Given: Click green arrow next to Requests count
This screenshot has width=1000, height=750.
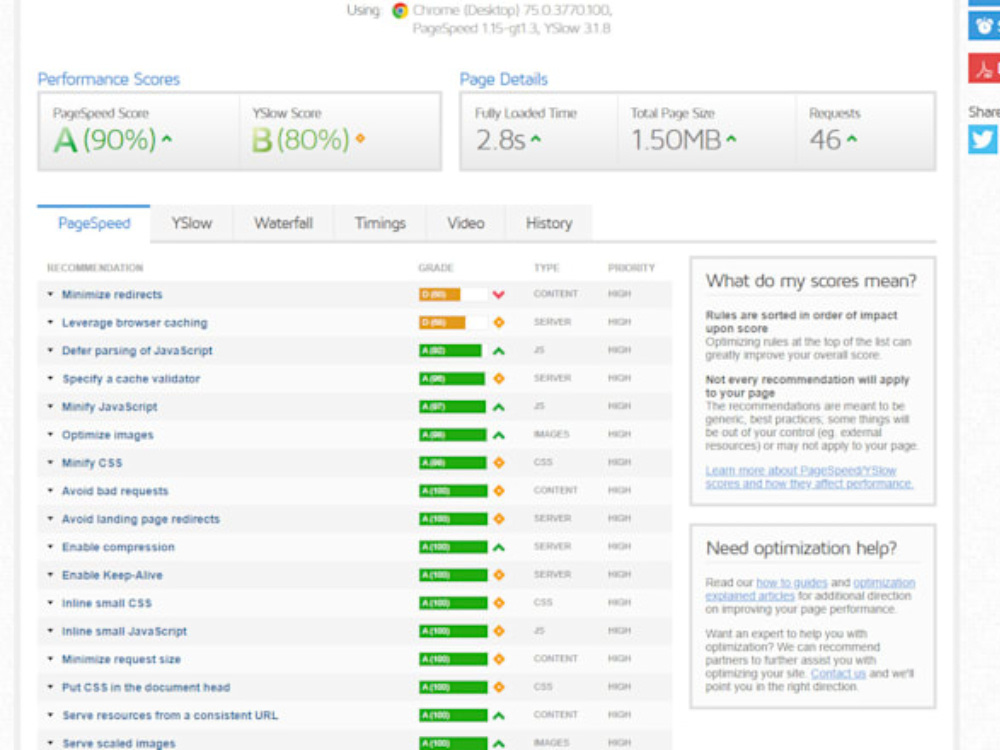Looking at the screenshot, I should (x=851, y=138).
